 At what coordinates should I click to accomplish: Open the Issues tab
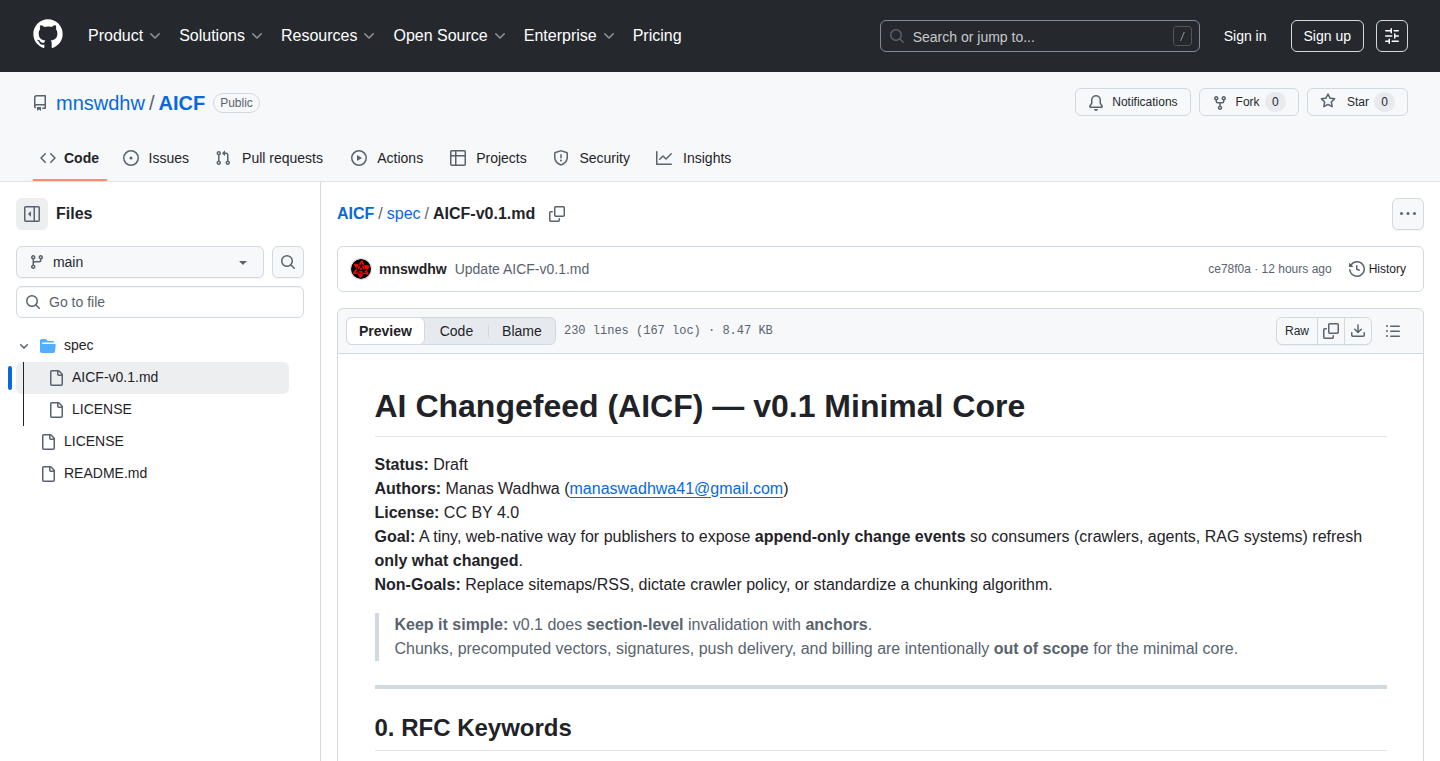click(x=156, y=158)
